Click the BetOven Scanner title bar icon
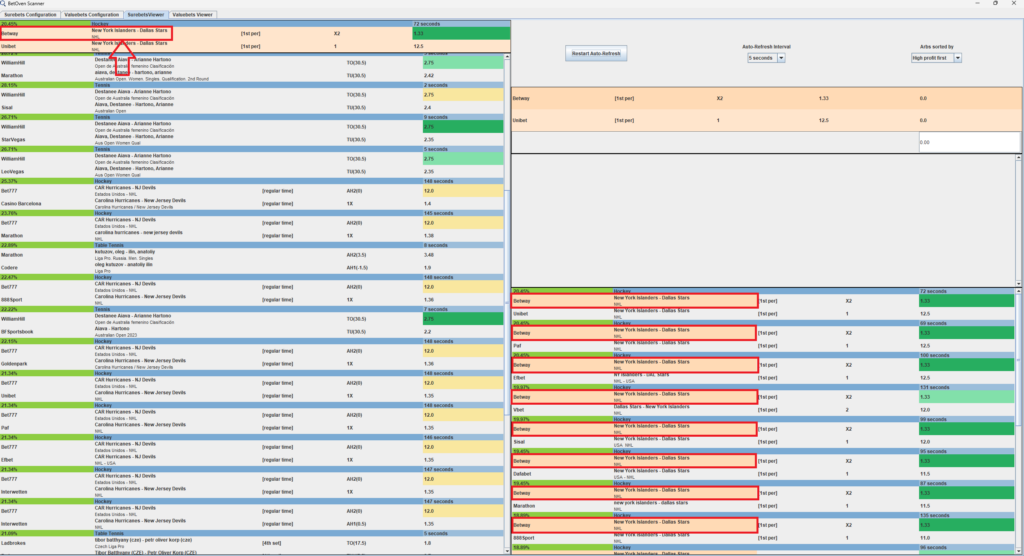 3,3
